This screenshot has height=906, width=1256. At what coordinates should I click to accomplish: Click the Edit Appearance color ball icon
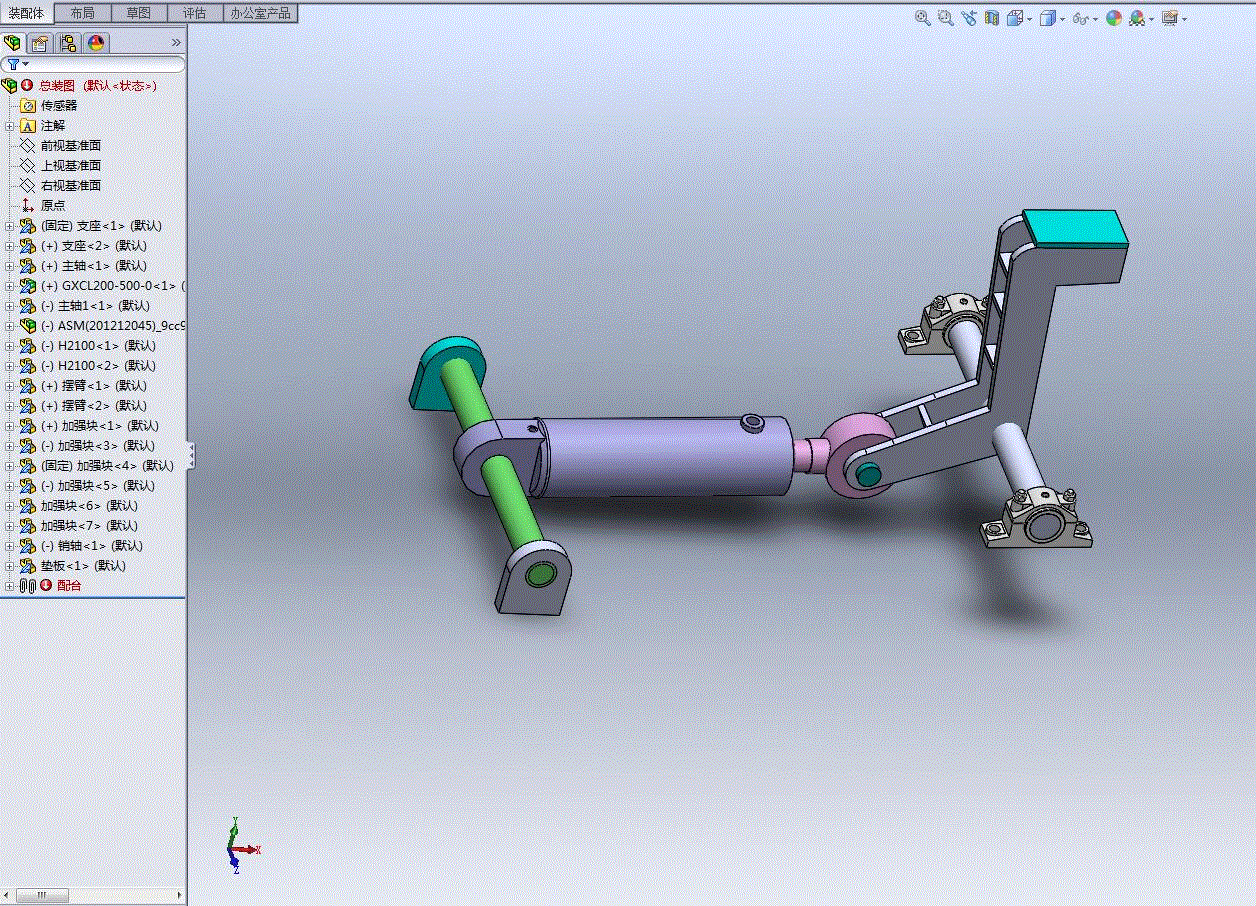click(x=1114, y=18)
